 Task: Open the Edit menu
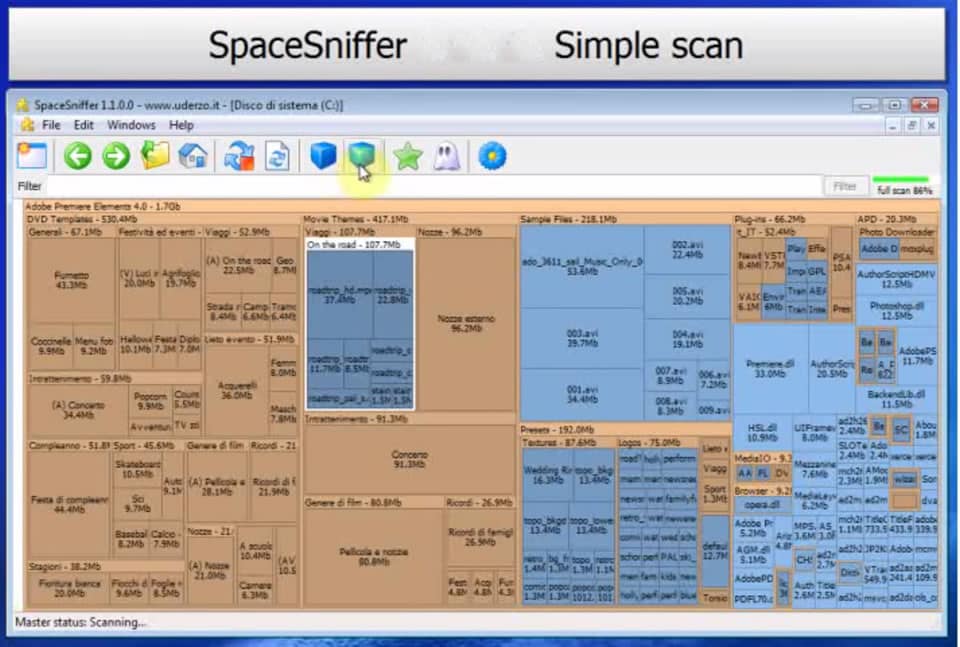[84, 125]
